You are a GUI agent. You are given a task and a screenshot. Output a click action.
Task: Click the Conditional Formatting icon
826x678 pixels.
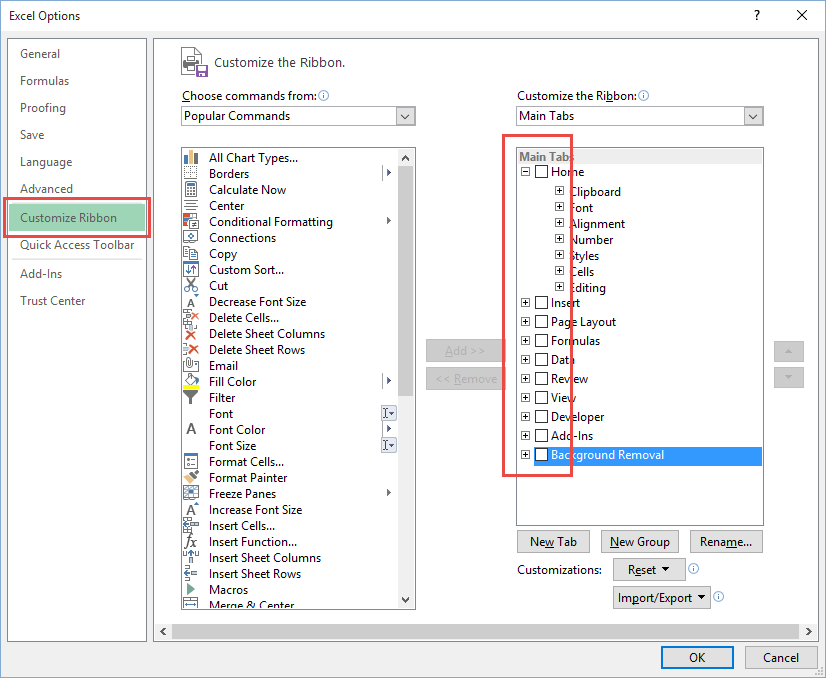191,221
